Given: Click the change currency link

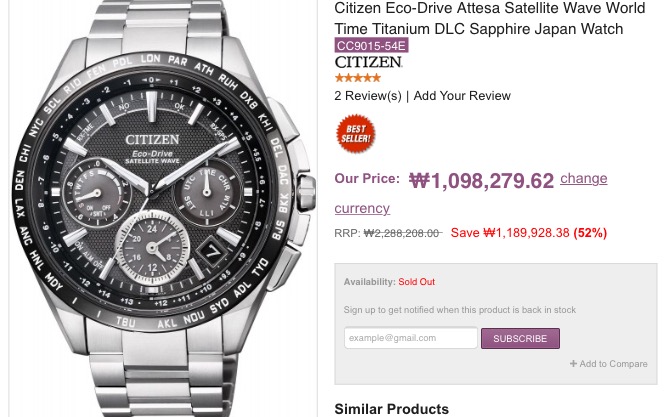Looking at the screenshot, I should pos(583,179).
